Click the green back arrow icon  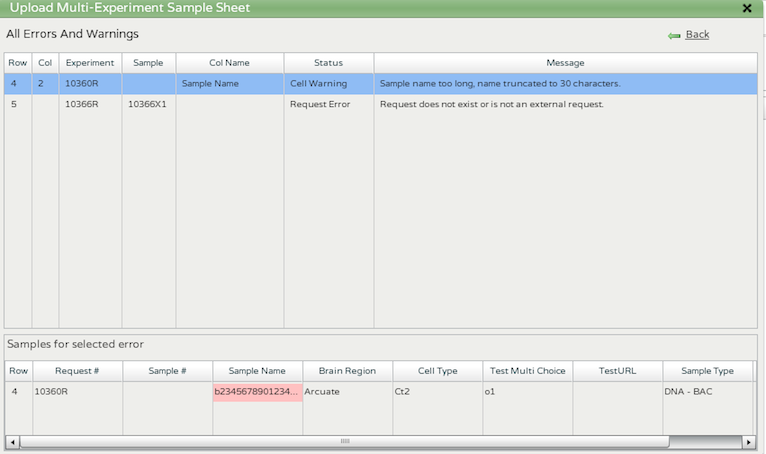pyautogui.click(x=674, y=36)
